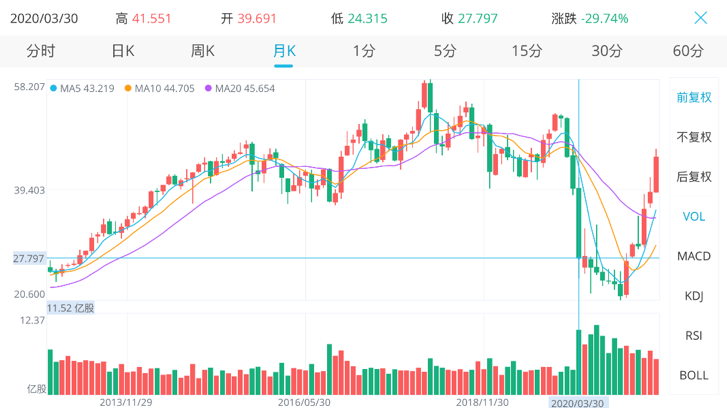Select 前复权 price adjustment option

[x=693, y=97]
